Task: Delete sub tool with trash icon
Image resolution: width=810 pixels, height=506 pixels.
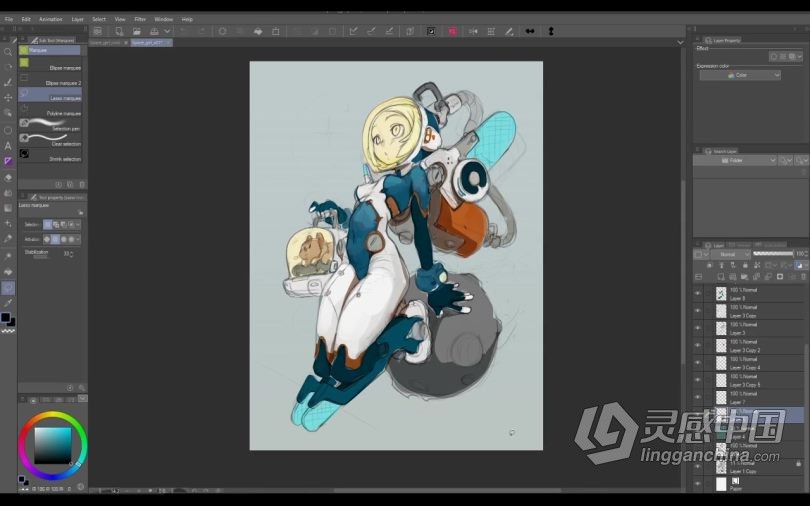Action: click(x=82, y=184)
